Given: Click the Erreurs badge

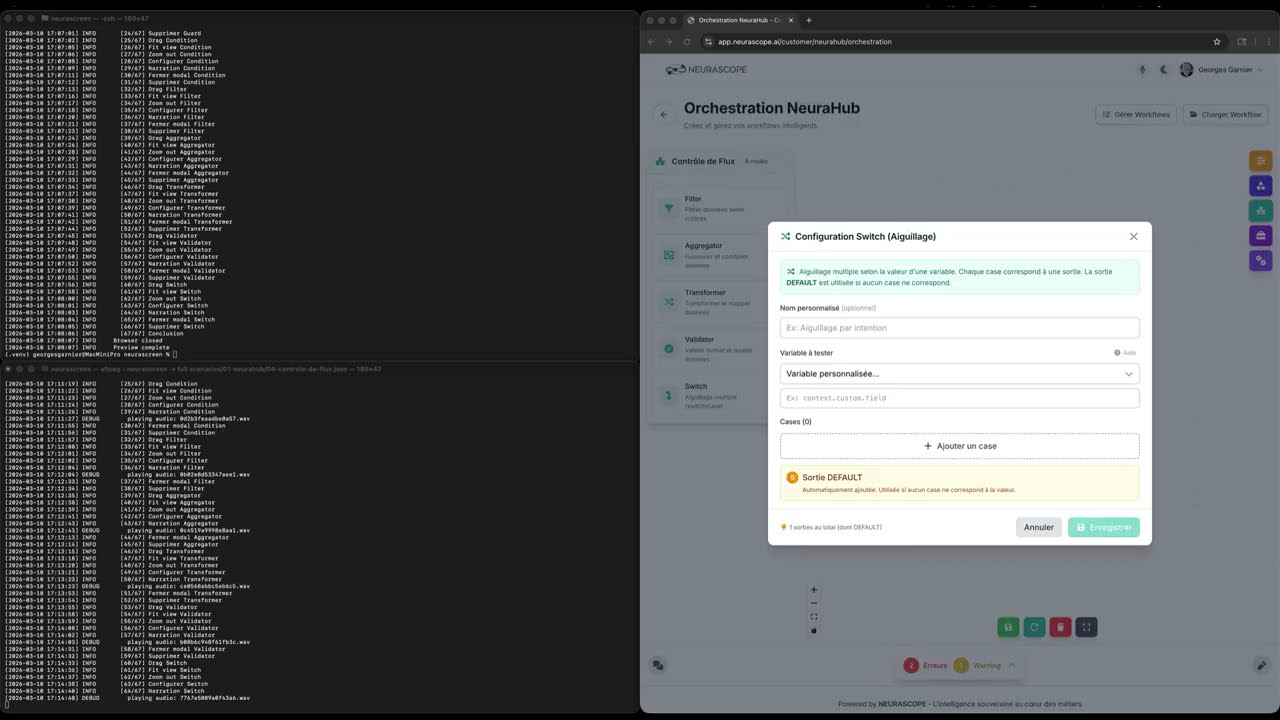Looking at the screenshot, I should (926, 665).
